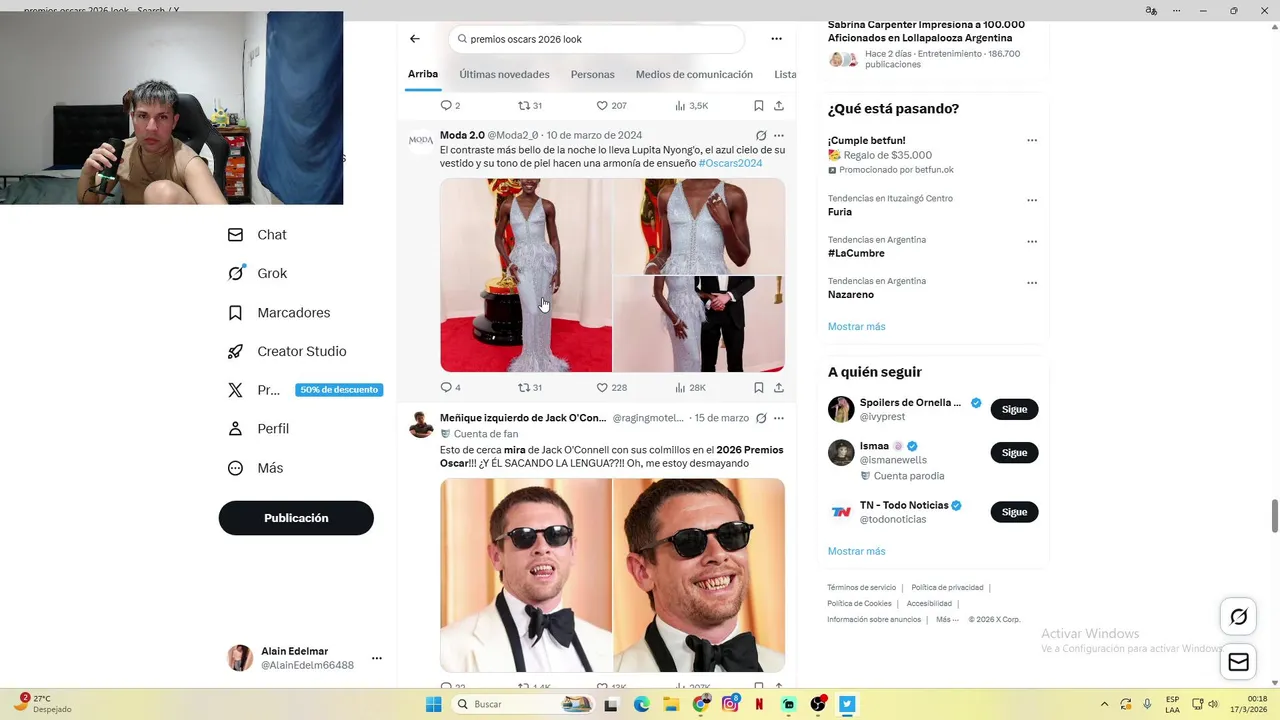Open Lupita full-length gown photo
Viewport: 1280px width, 720px height.
pyautogui.click(x=526, y=275)
